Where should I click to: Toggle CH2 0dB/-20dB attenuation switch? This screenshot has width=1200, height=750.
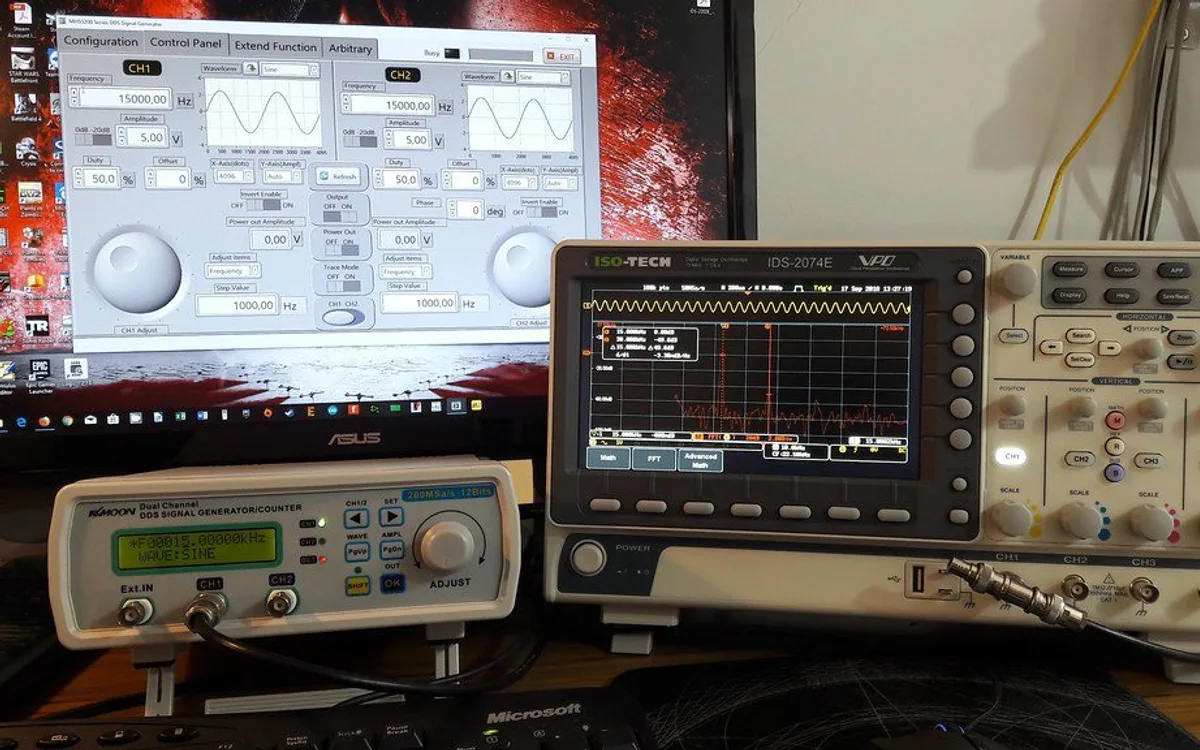361,142
